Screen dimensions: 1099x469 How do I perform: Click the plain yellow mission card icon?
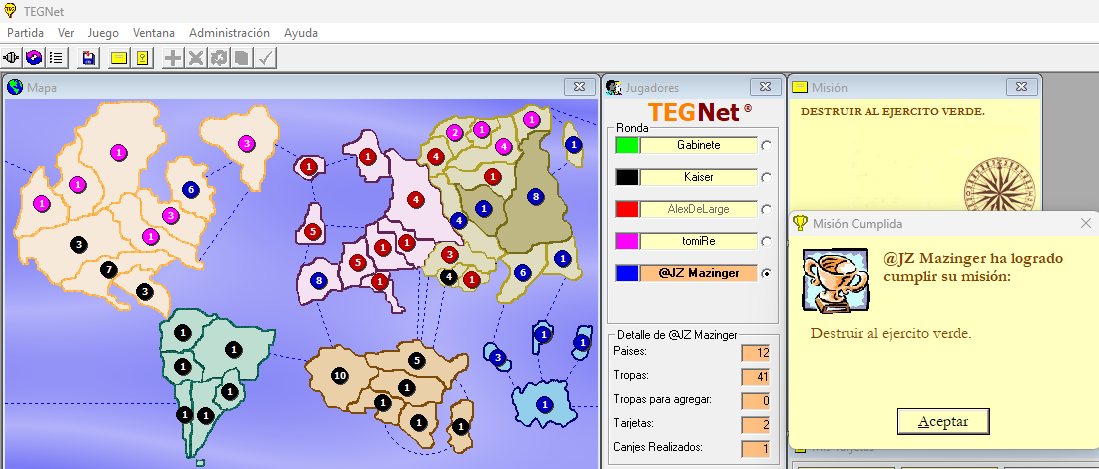click(x=119, y=57)
